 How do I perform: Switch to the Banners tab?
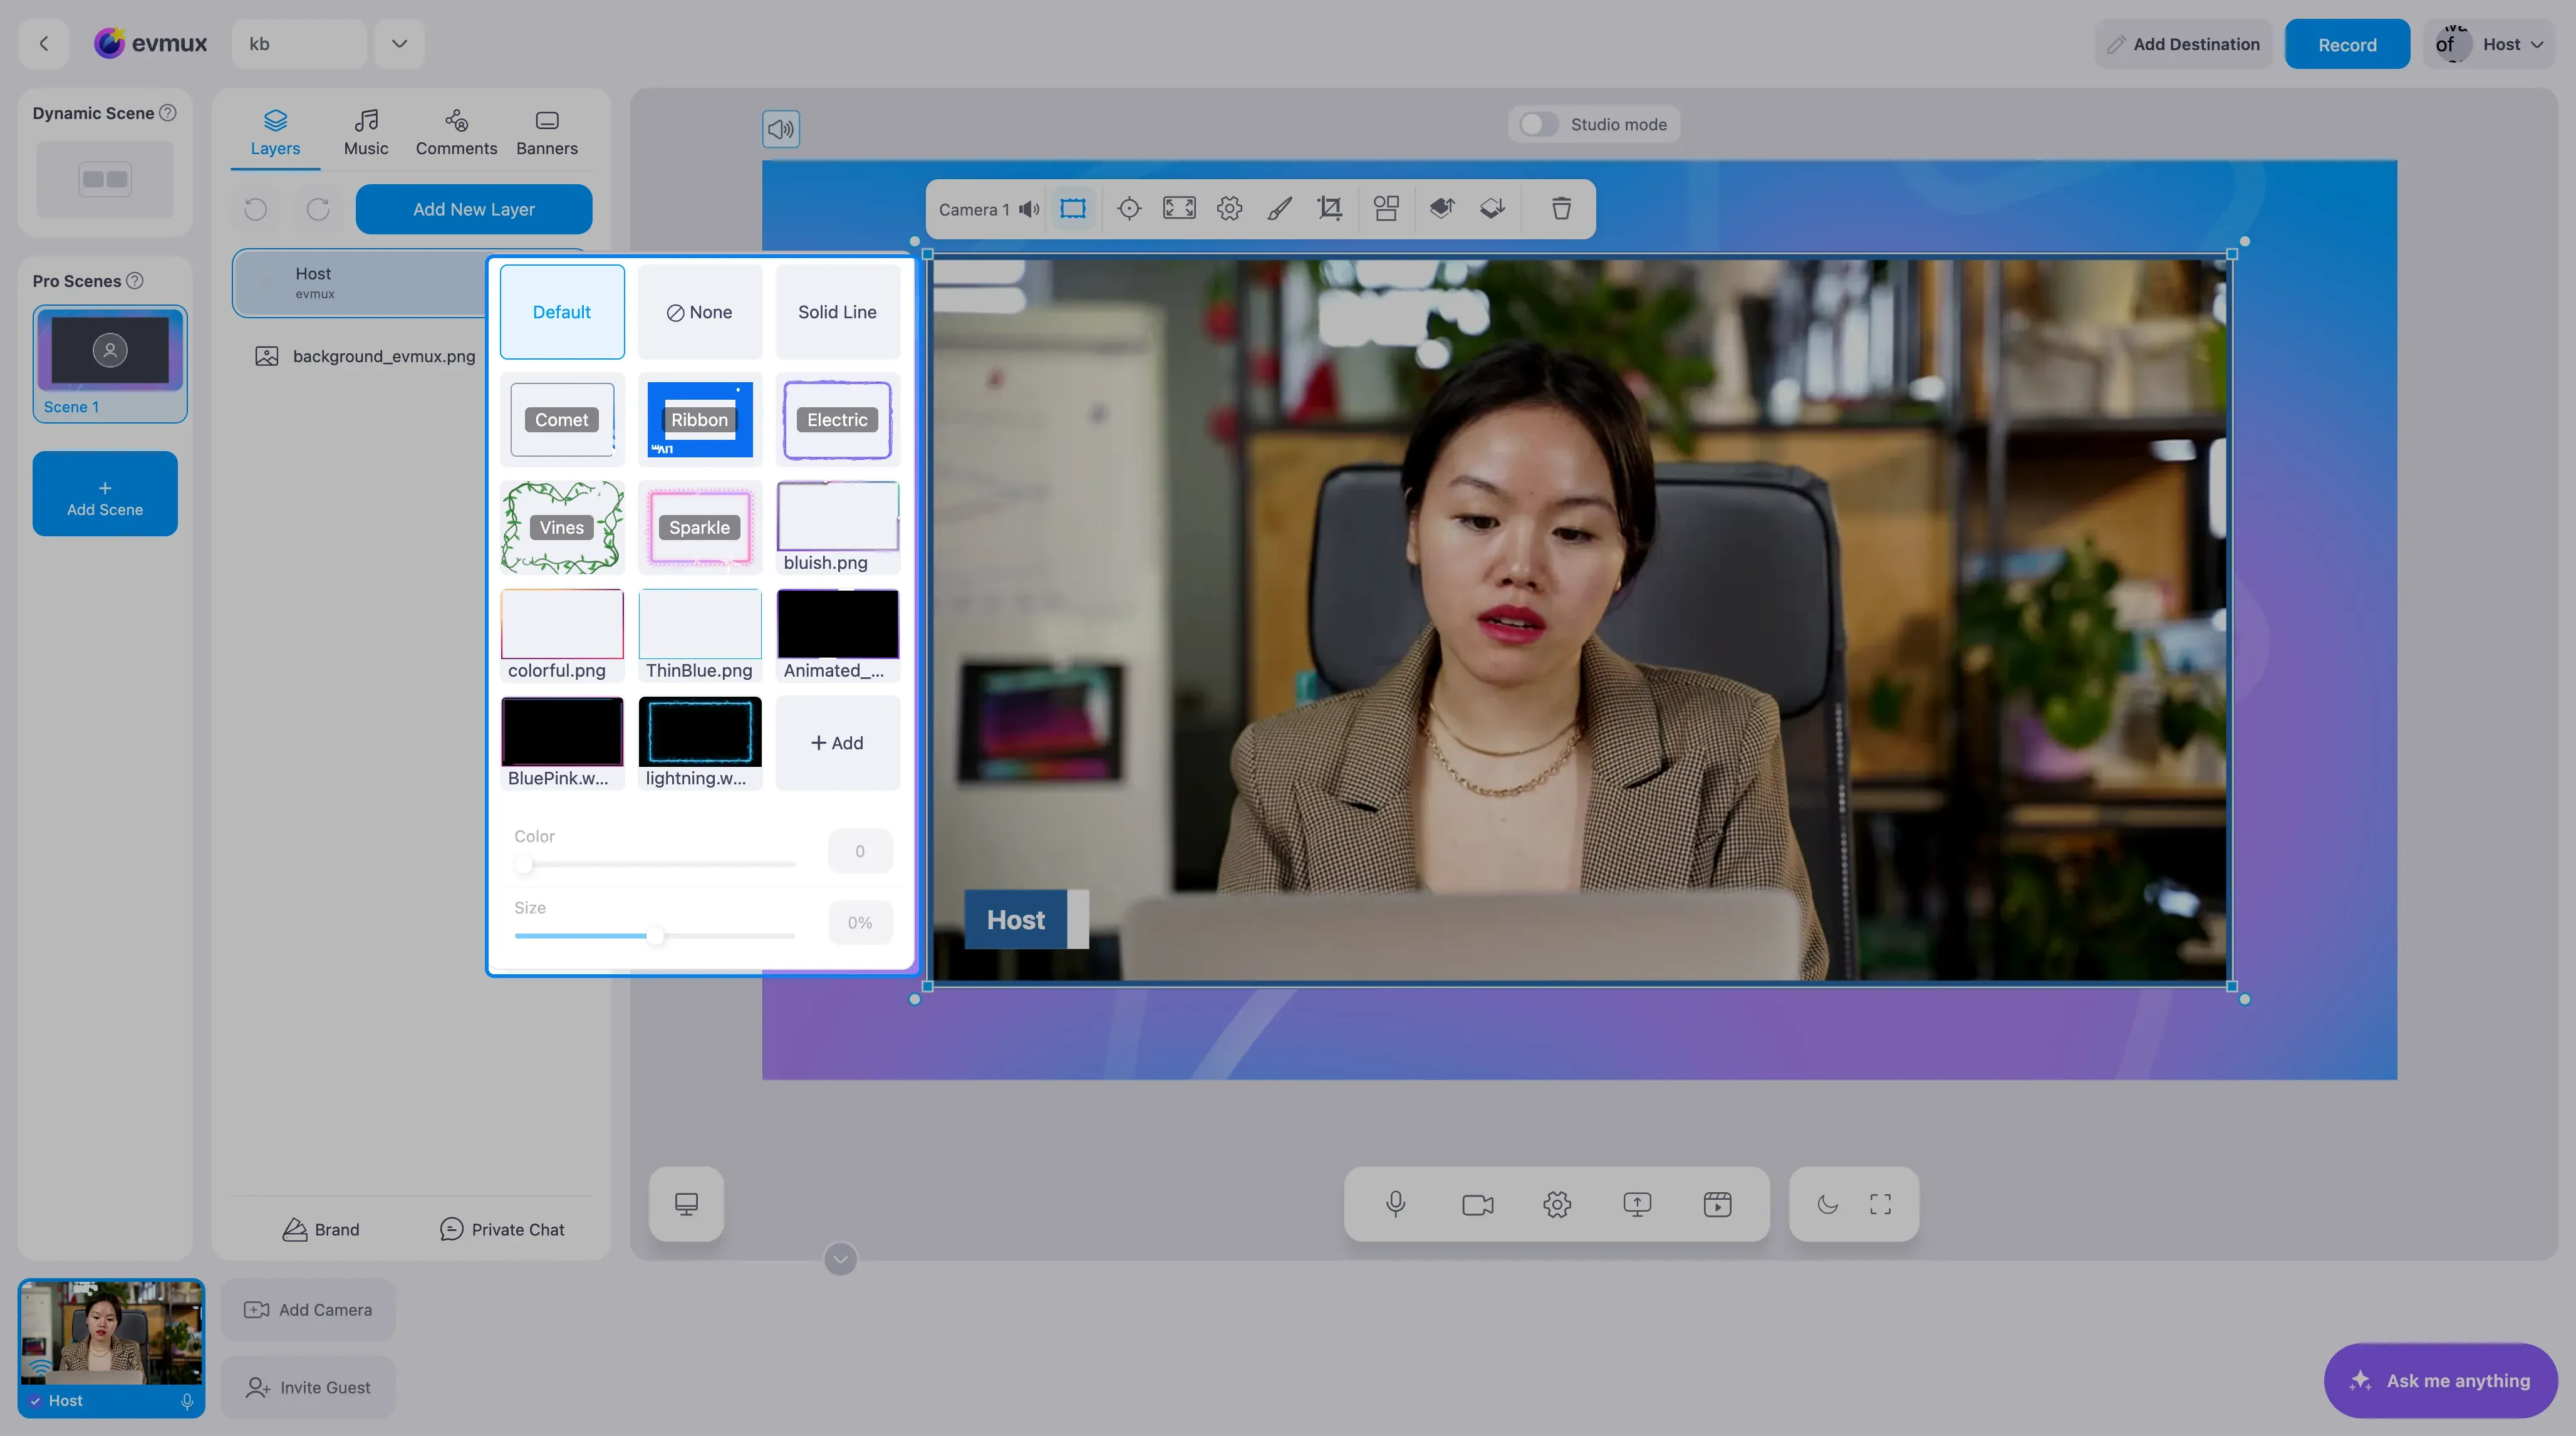click(x=547, y=133)
